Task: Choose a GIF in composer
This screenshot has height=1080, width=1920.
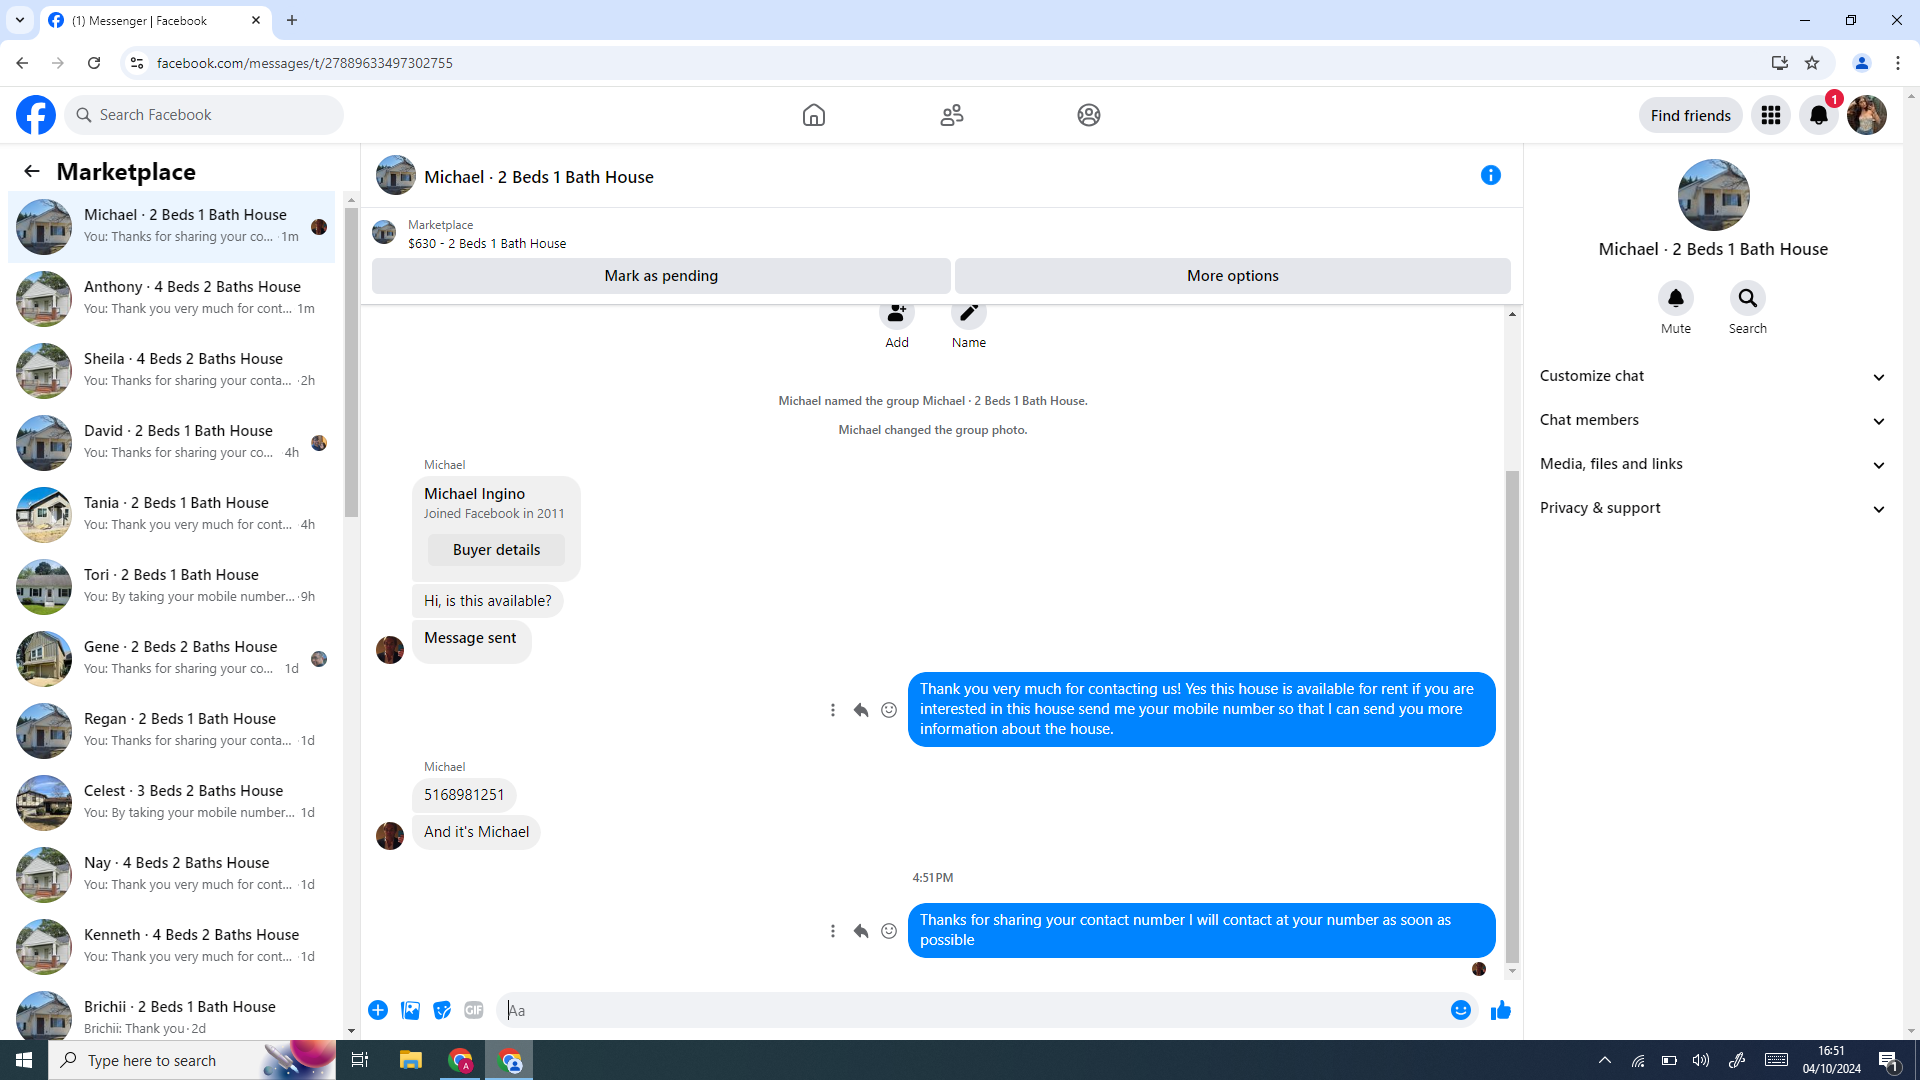Action: 474,1010
